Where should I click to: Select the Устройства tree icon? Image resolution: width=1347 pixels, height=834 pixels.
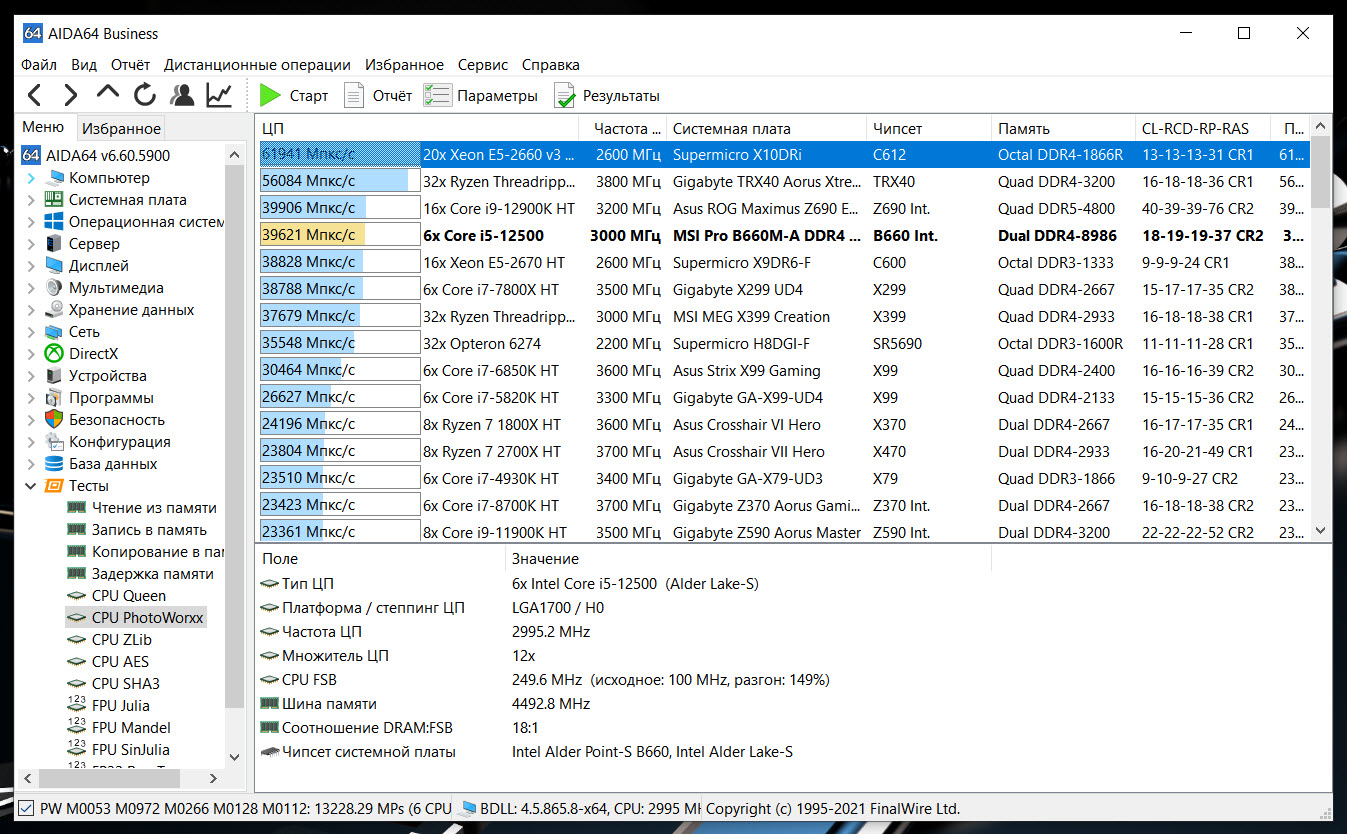coord(54,376)
